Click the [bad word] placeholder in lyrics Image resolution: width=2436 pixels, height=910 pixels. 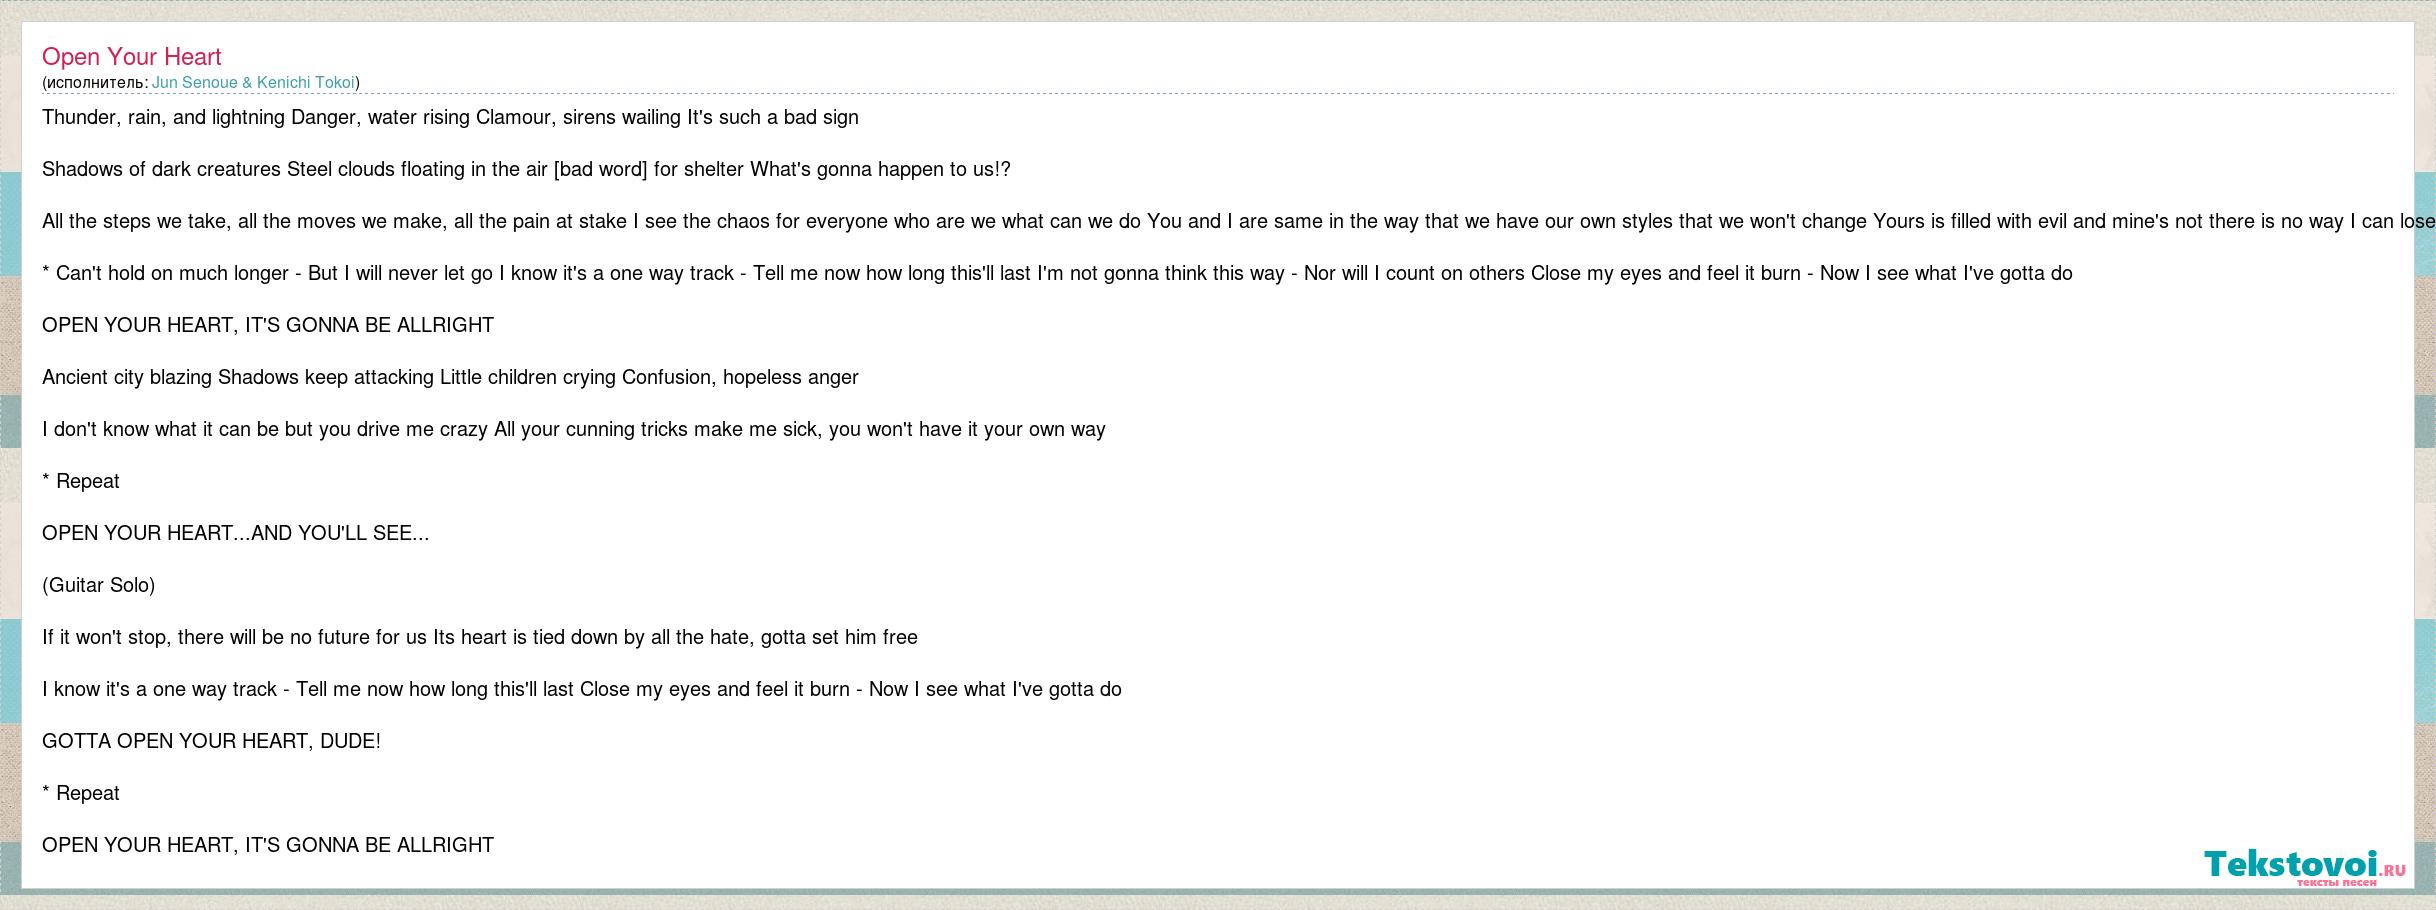[x=601, y=169]
